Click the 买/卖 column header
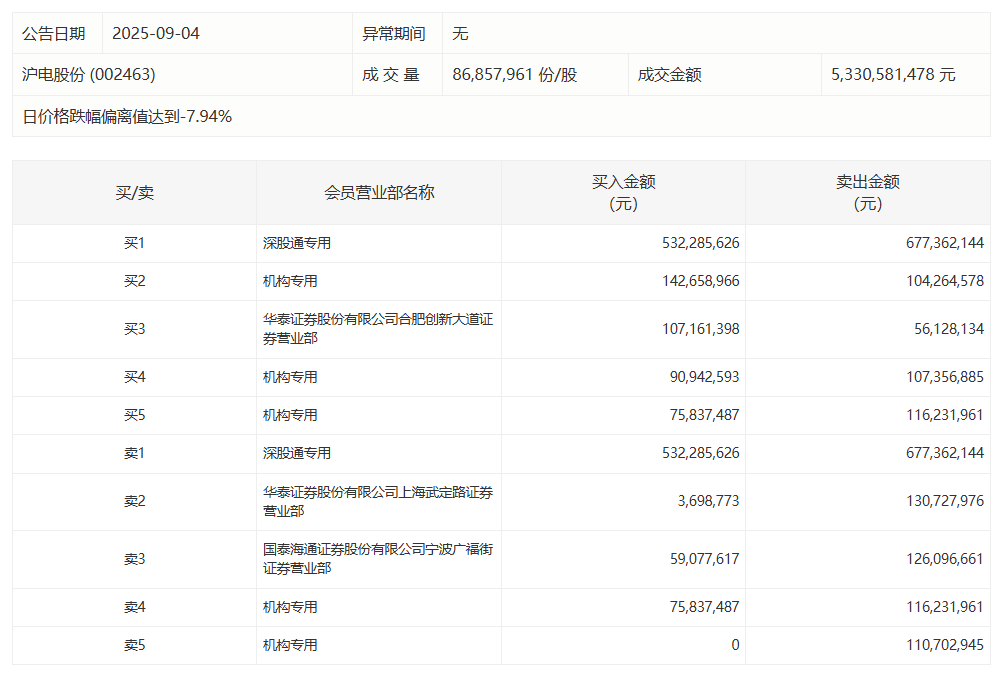Screen dimensions: 1001x680 coord(135,193)
